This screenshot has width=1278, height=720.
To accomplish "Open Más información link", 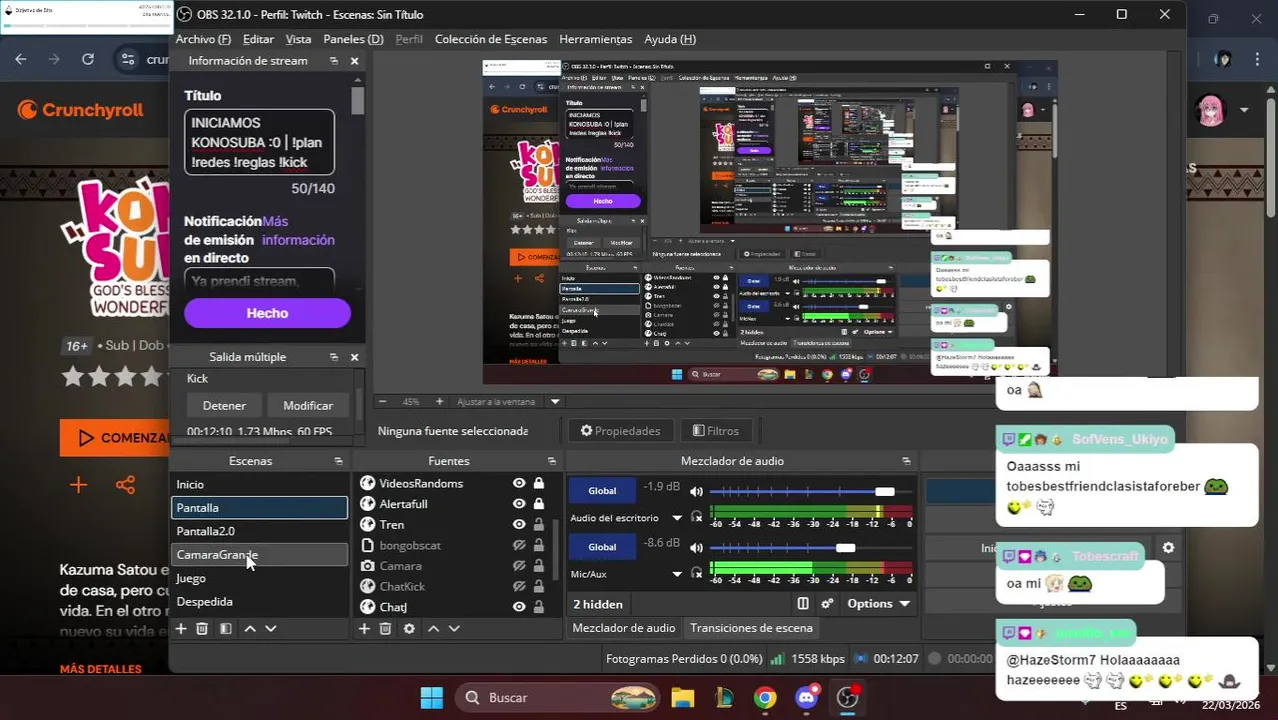I will click(x=298, y=231).
